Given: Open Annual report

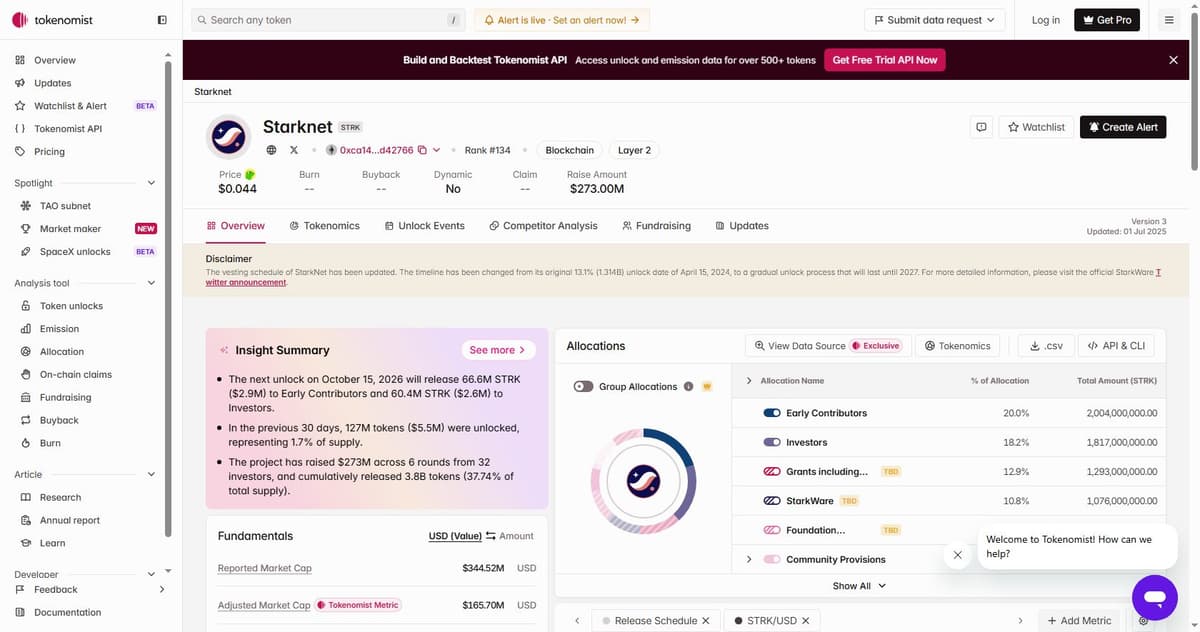Looking at the screenshot, I should 70,521.
